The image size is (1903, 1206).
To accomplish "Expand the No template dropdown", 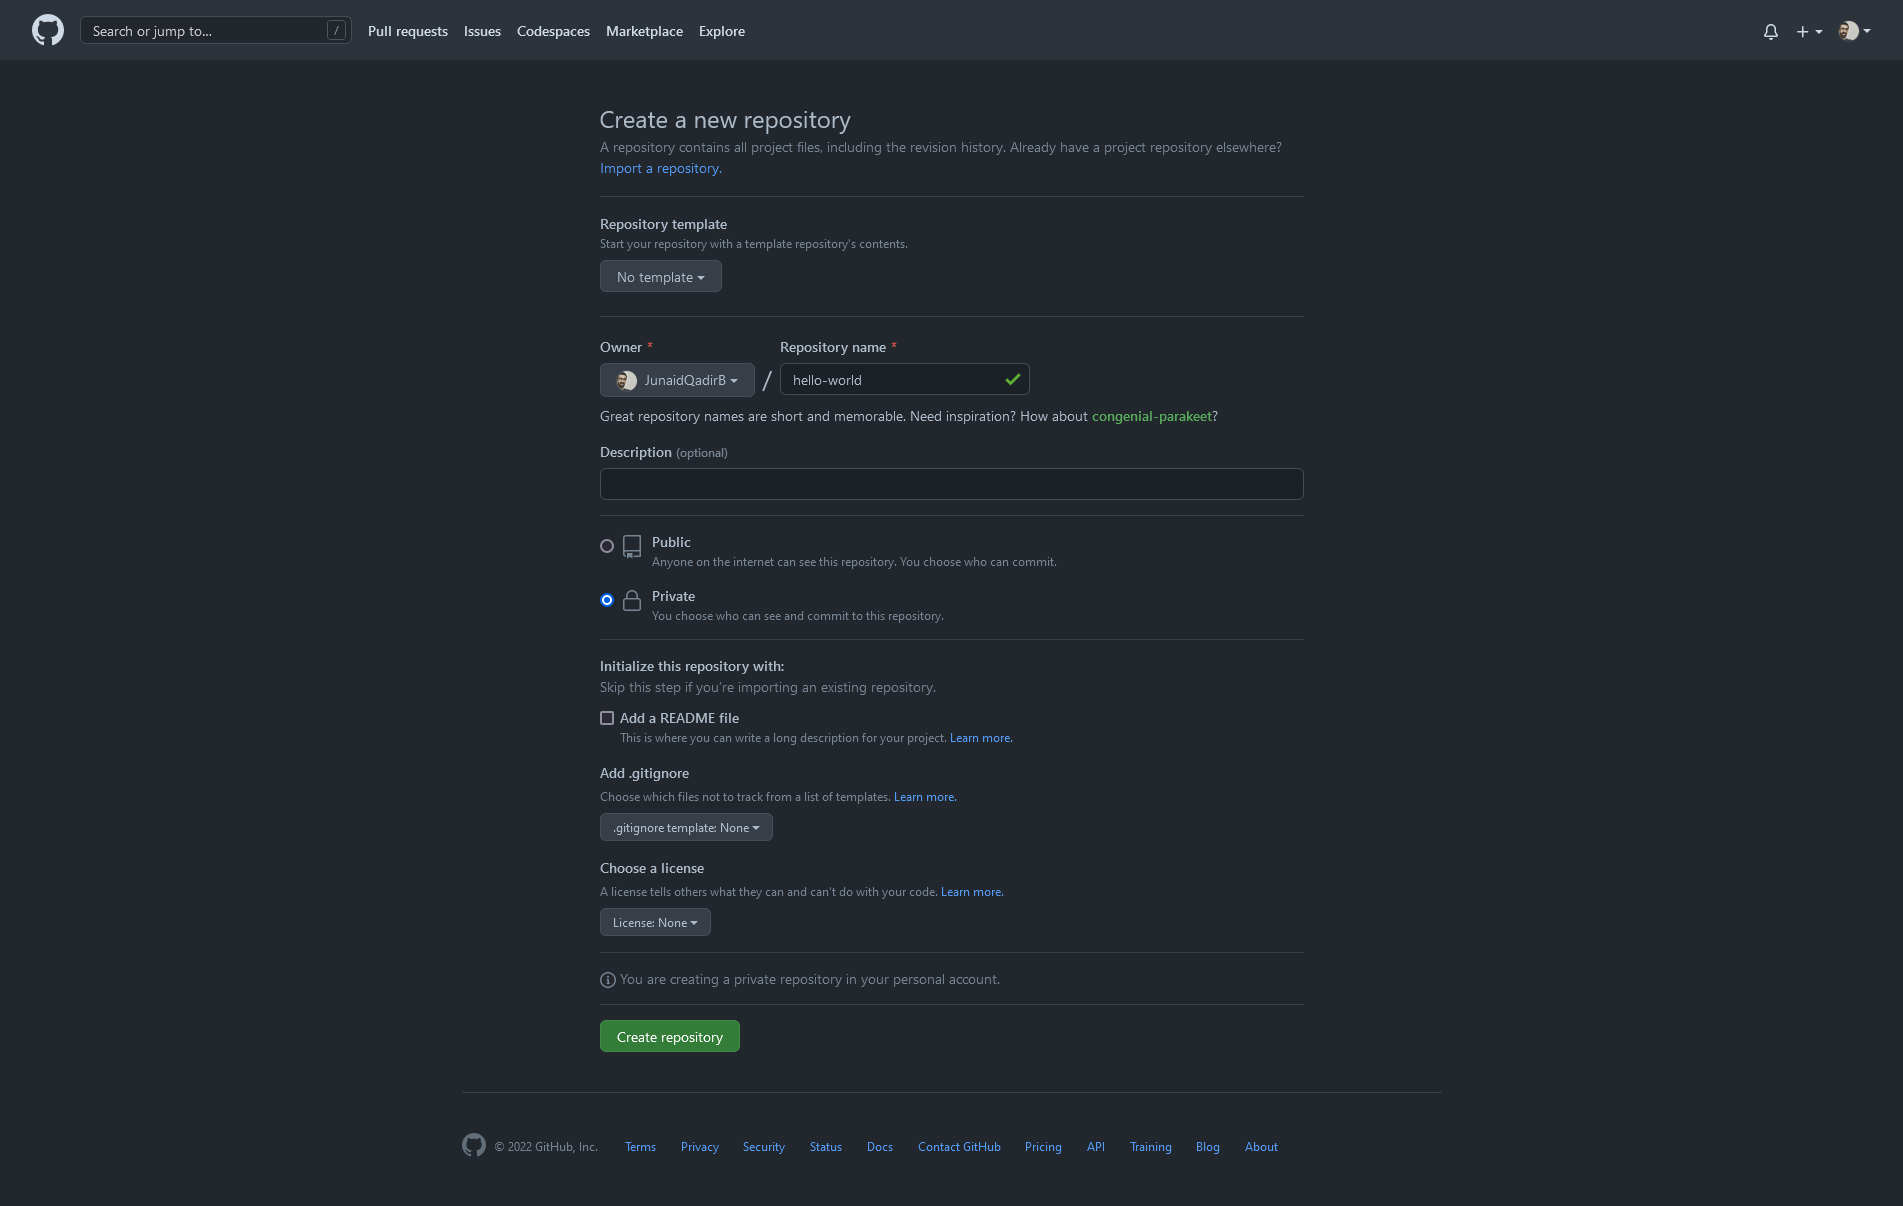I will tap(661, 277).
